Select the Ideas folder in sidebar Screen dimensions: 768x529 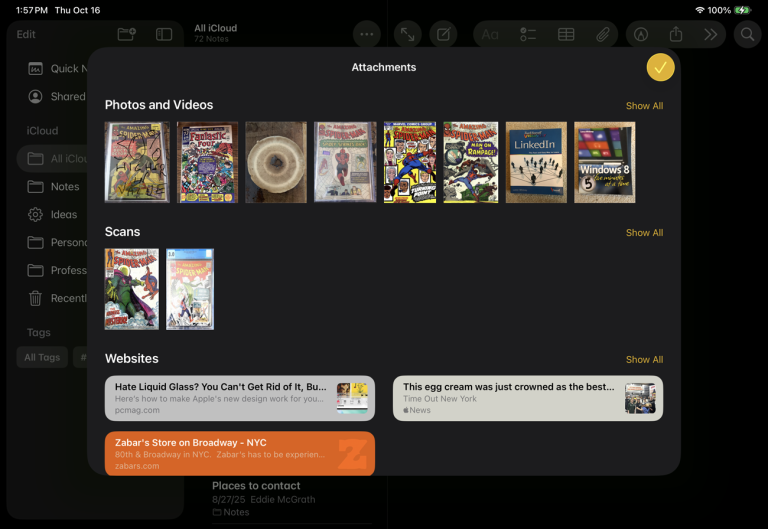click(x=64, y=214)
